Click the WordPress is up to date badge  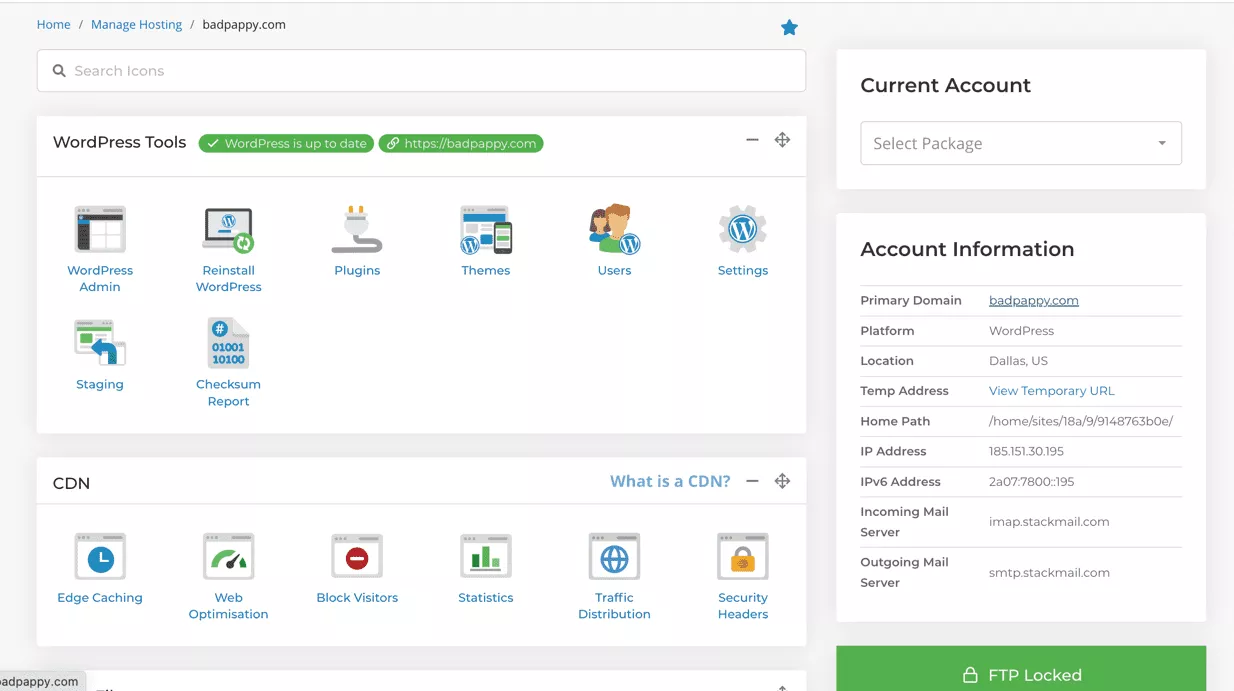click(x=286, y=143)
